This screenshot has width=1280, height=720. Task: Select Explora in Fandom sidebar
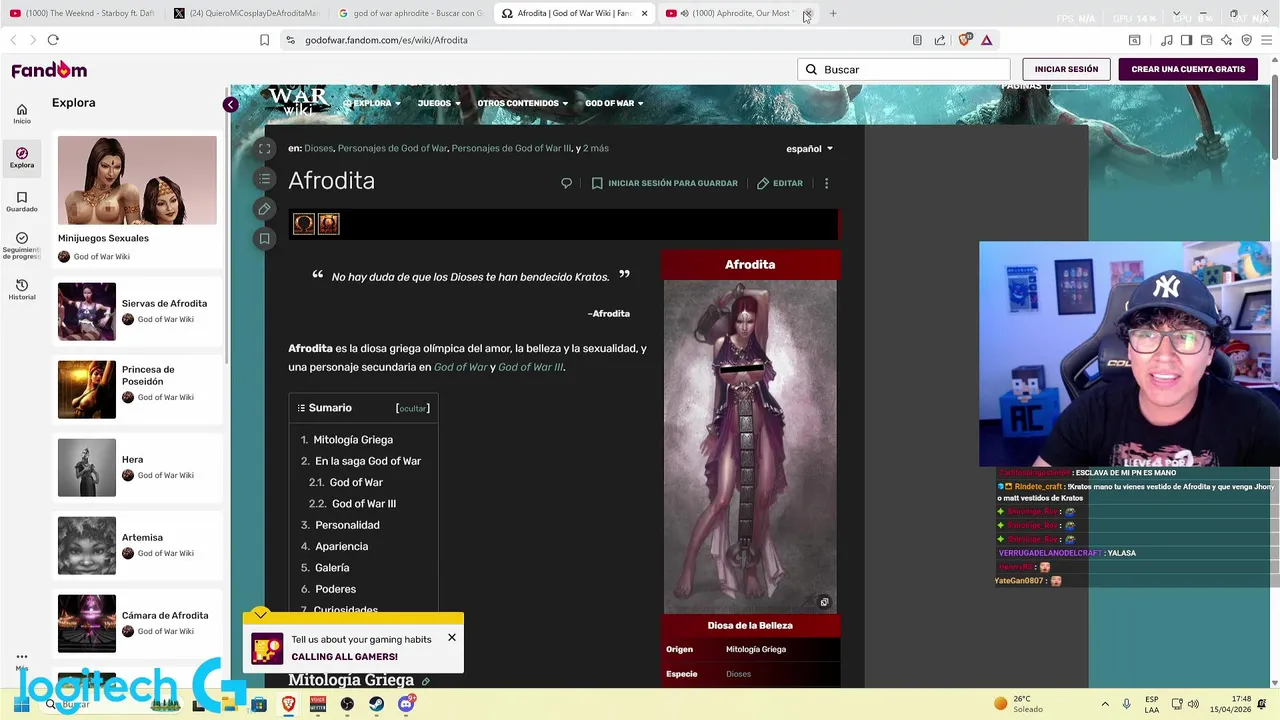click(22, 158)
